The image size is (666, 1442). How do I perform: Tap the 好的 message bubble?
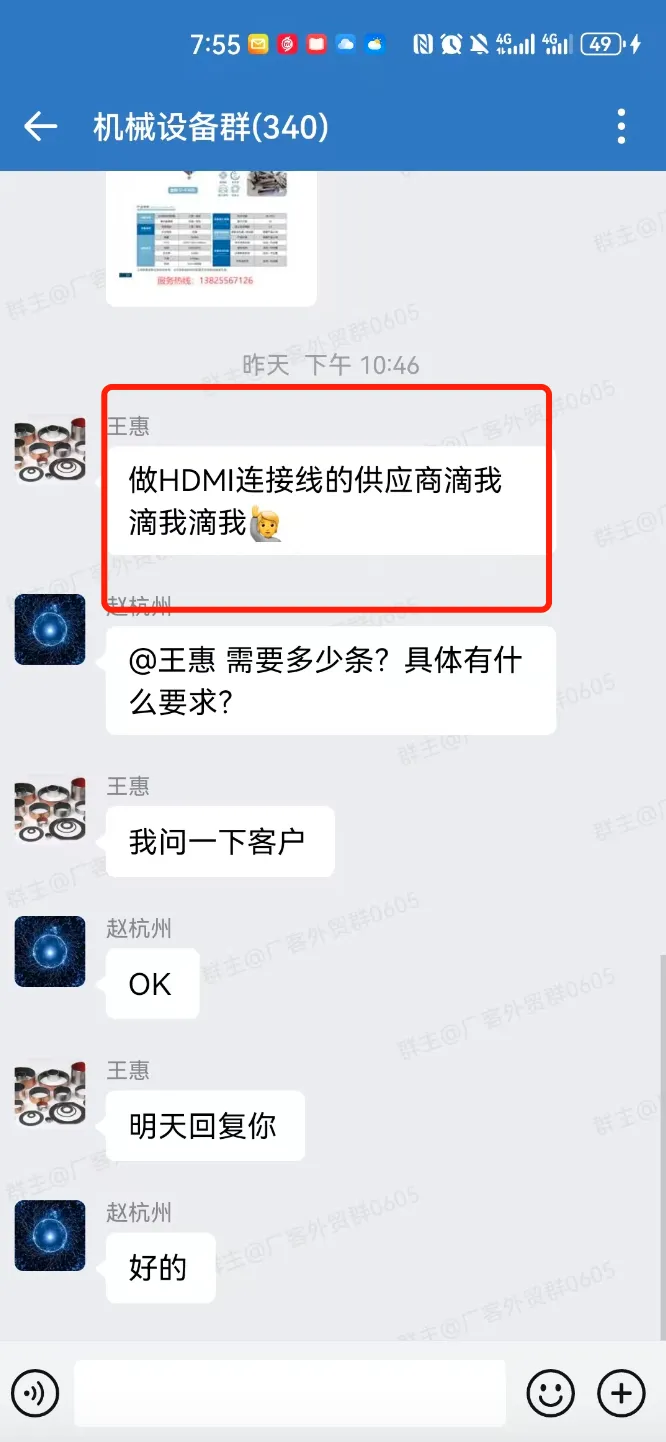pos(160,1268)
